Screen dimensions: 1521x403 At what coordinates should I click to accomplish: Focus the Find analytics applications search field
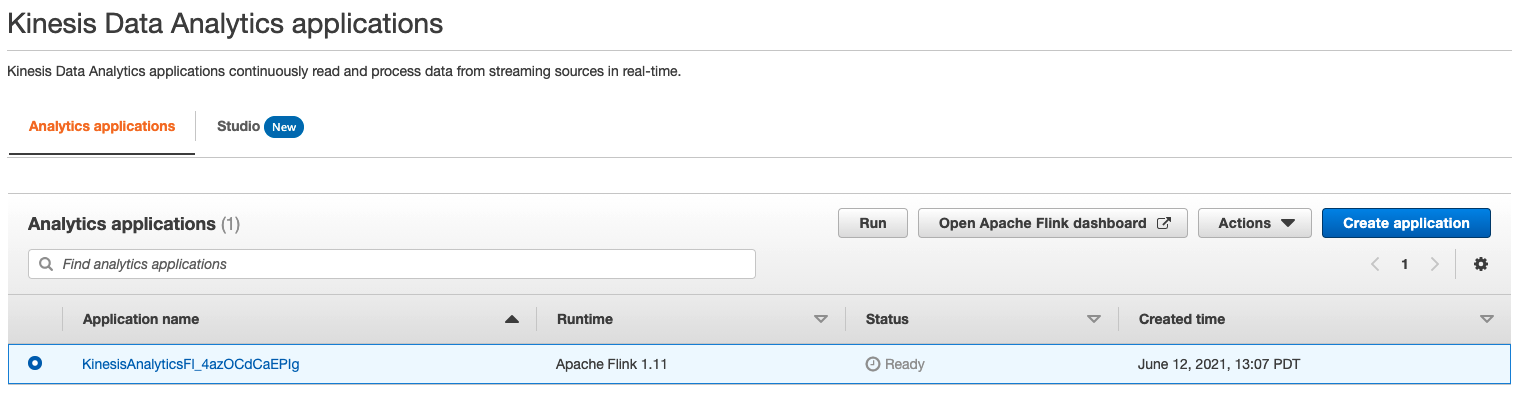(x=400, y=264)
